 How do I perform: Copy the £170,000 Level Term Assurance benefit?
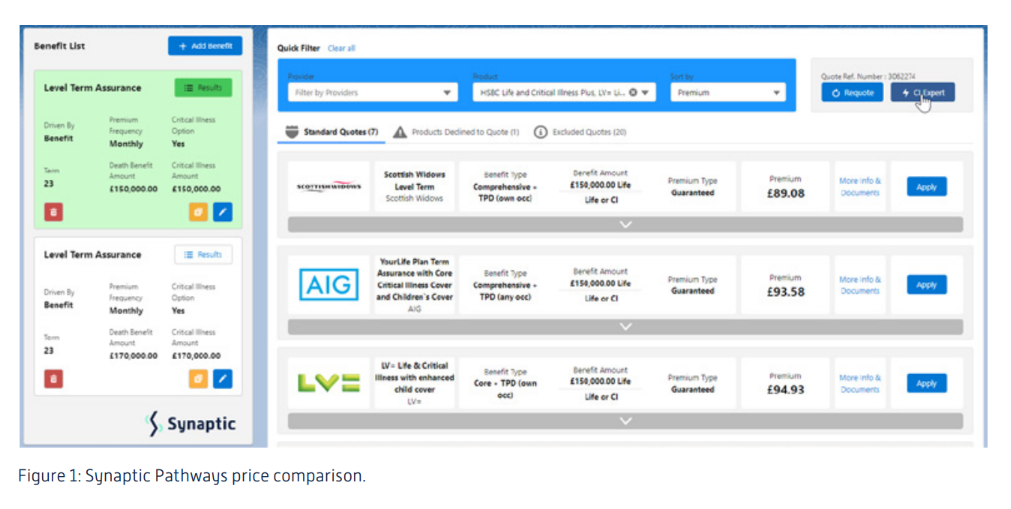(x=198, y=379)
